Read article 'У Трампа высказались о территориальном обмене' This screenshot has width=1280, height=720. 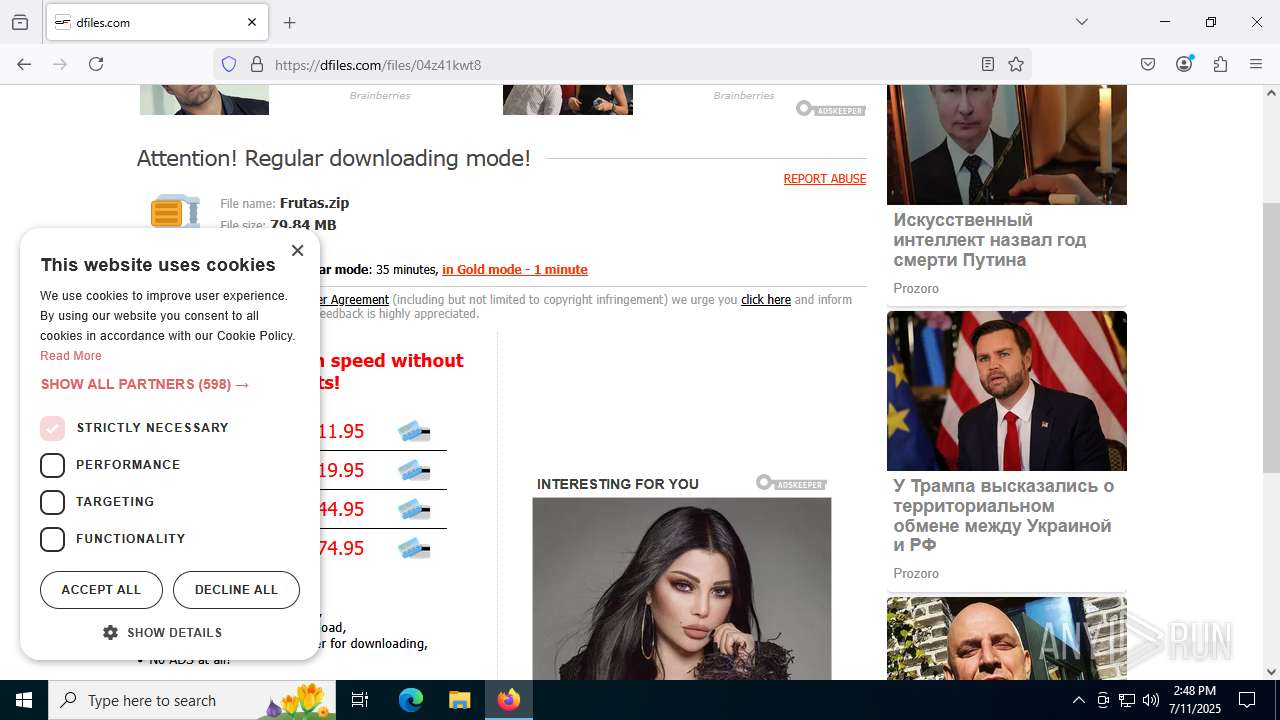pos(1003,516)
